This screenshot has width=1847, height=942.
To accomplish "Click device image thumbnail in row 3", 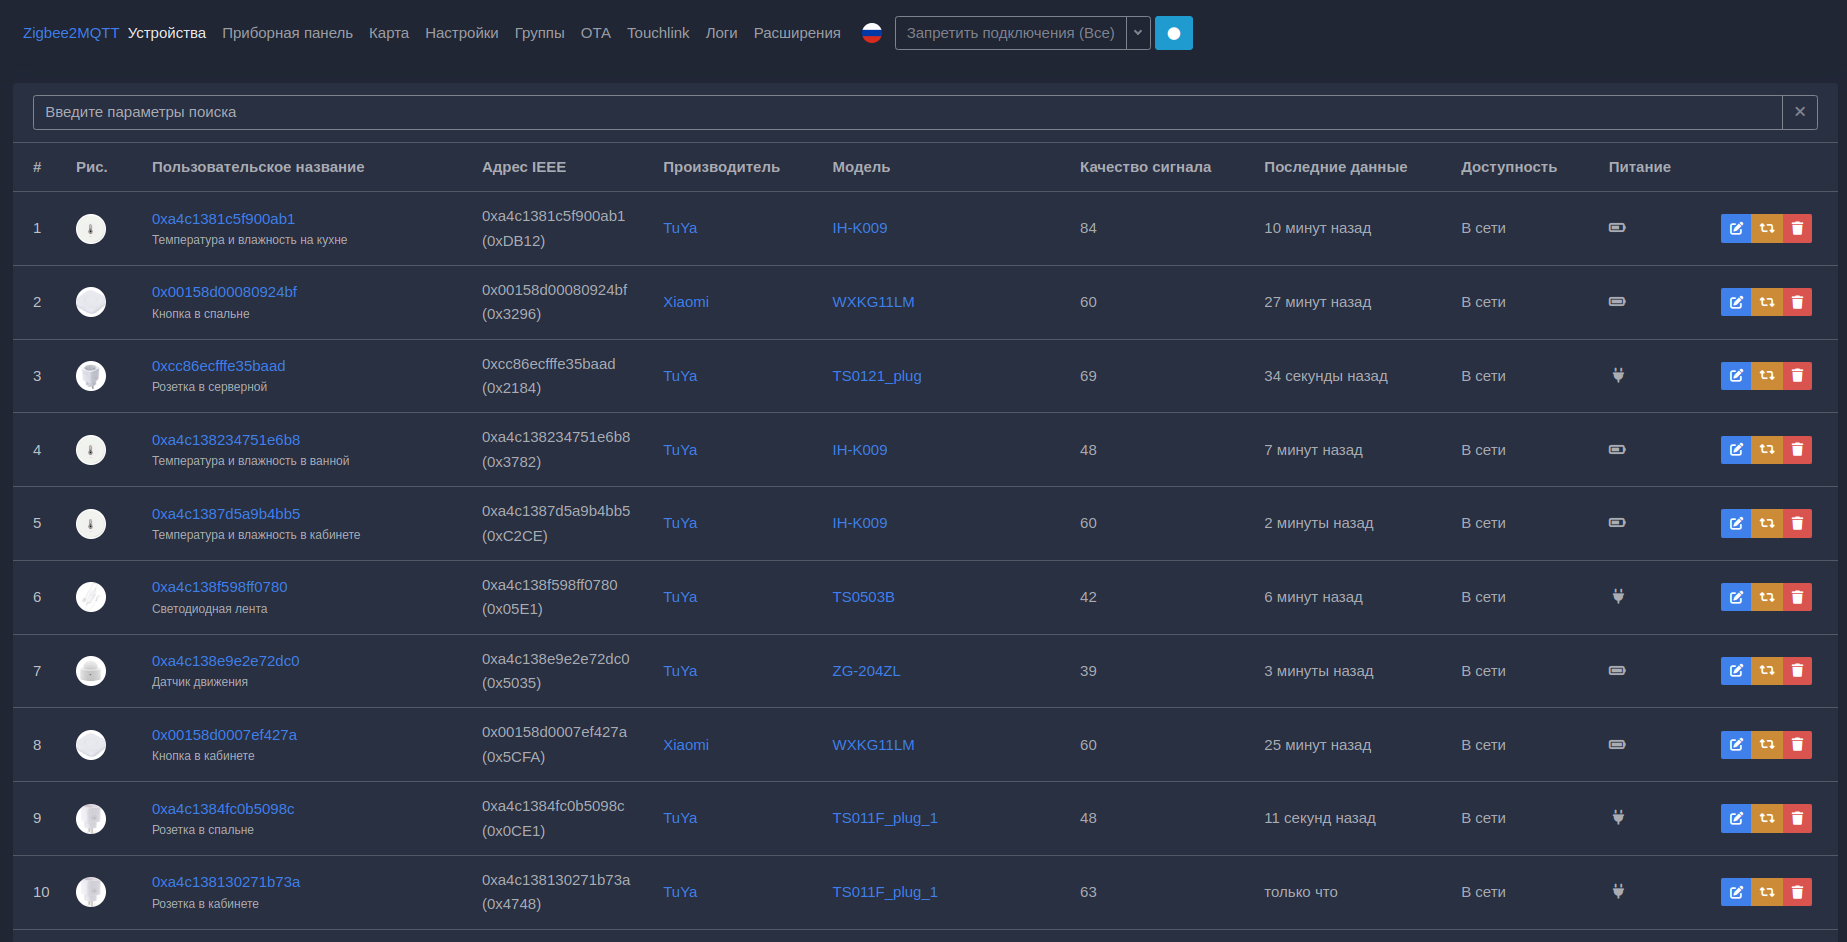I will coord(91,376).
